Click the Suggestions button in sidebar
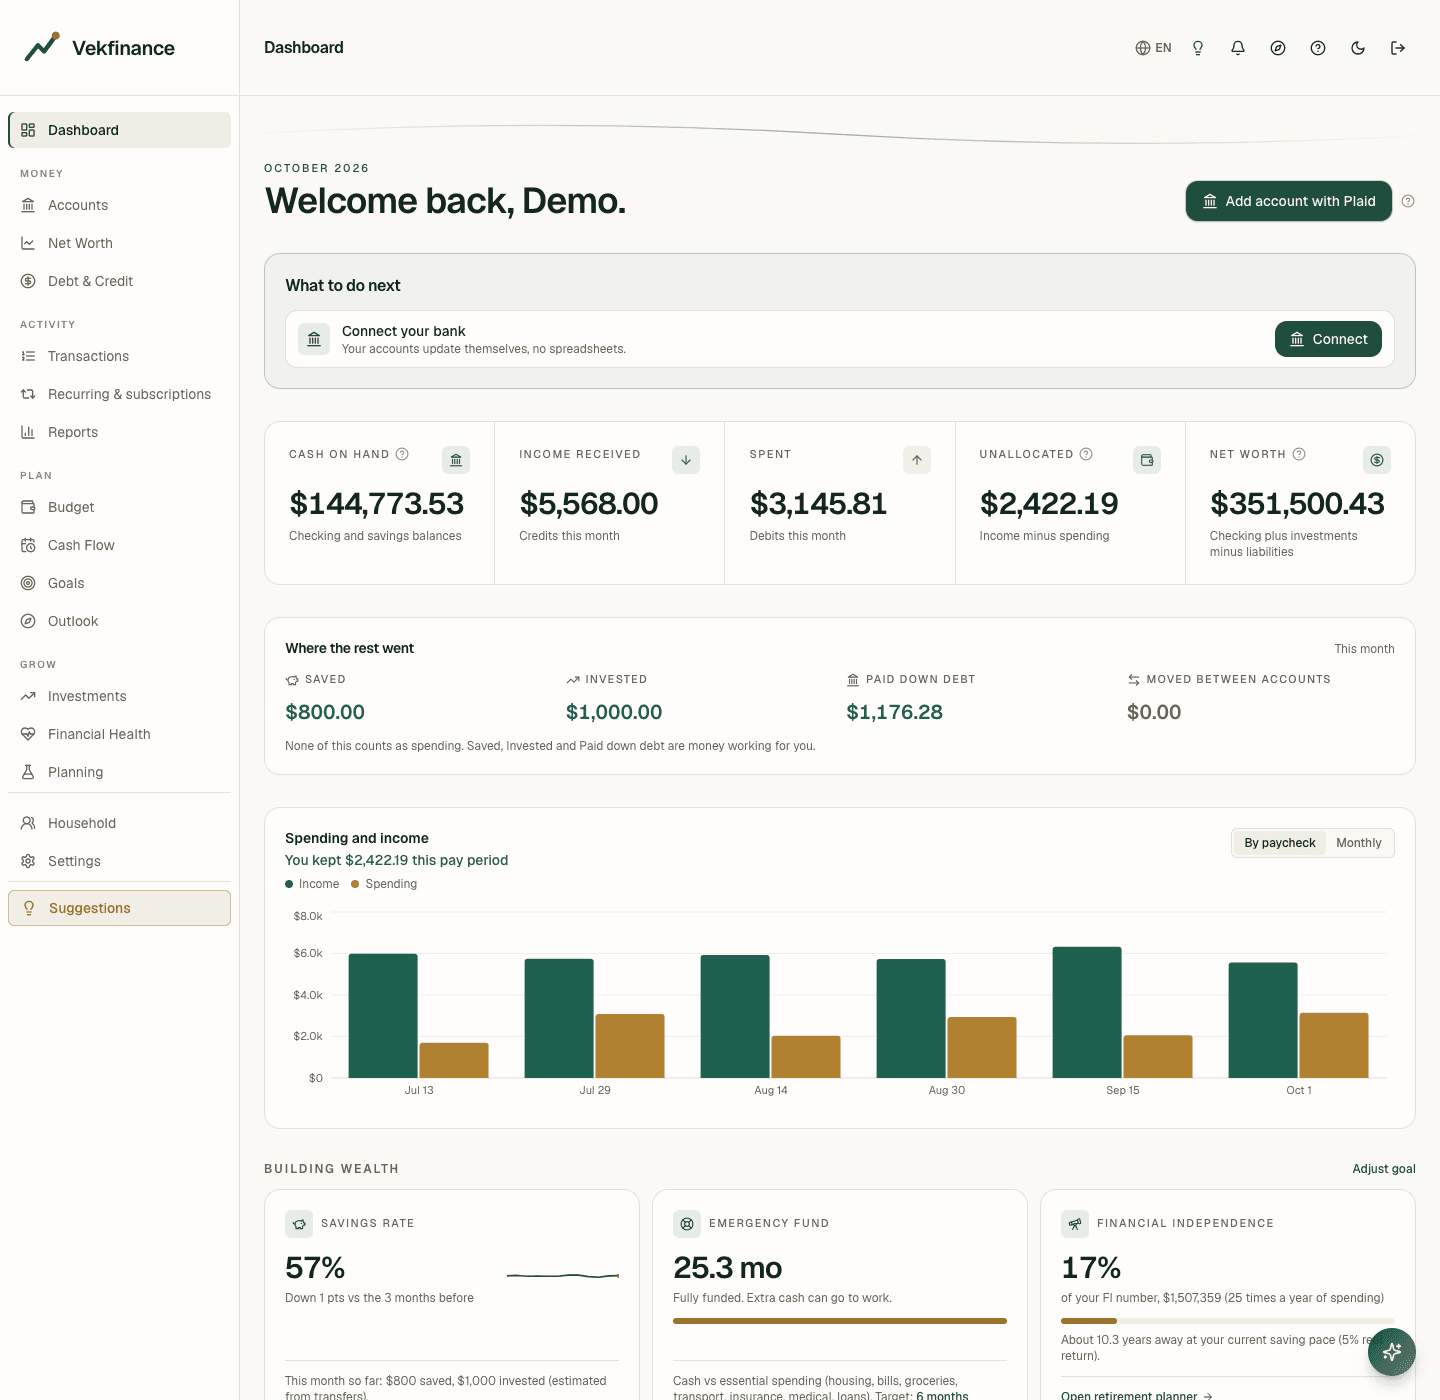Image resolution: width=1440 pixels, height=1400 pixels. click(x=119, y=908)
